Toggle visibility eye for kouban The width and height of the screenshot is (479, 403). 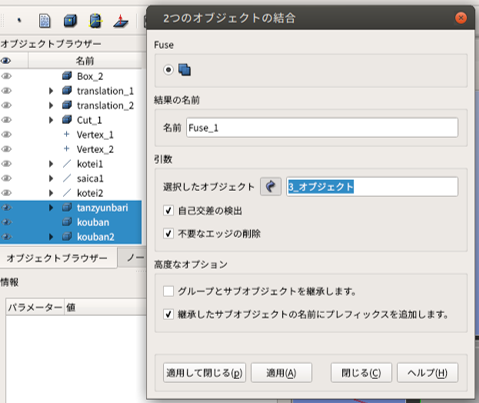(6, 222)
